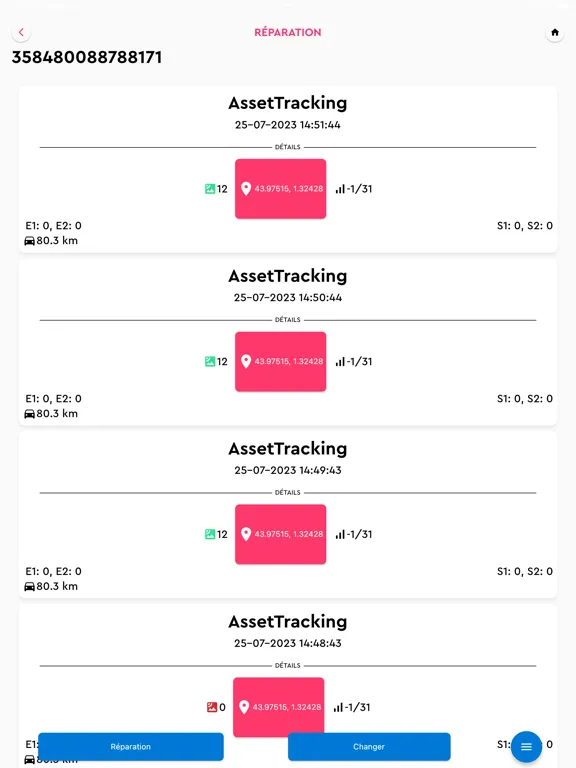
Task: Tap the back arrow icon
Action: coord(21,32)
